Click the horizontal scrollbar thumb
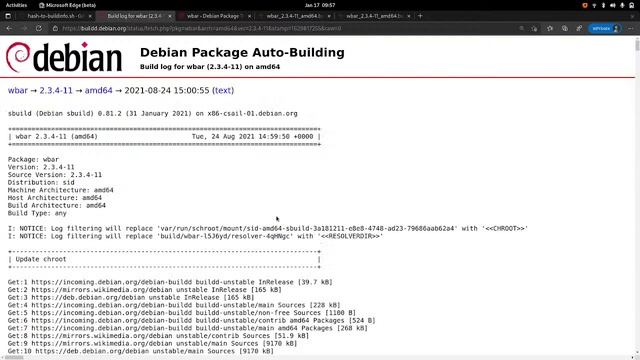 pos(13,358)
